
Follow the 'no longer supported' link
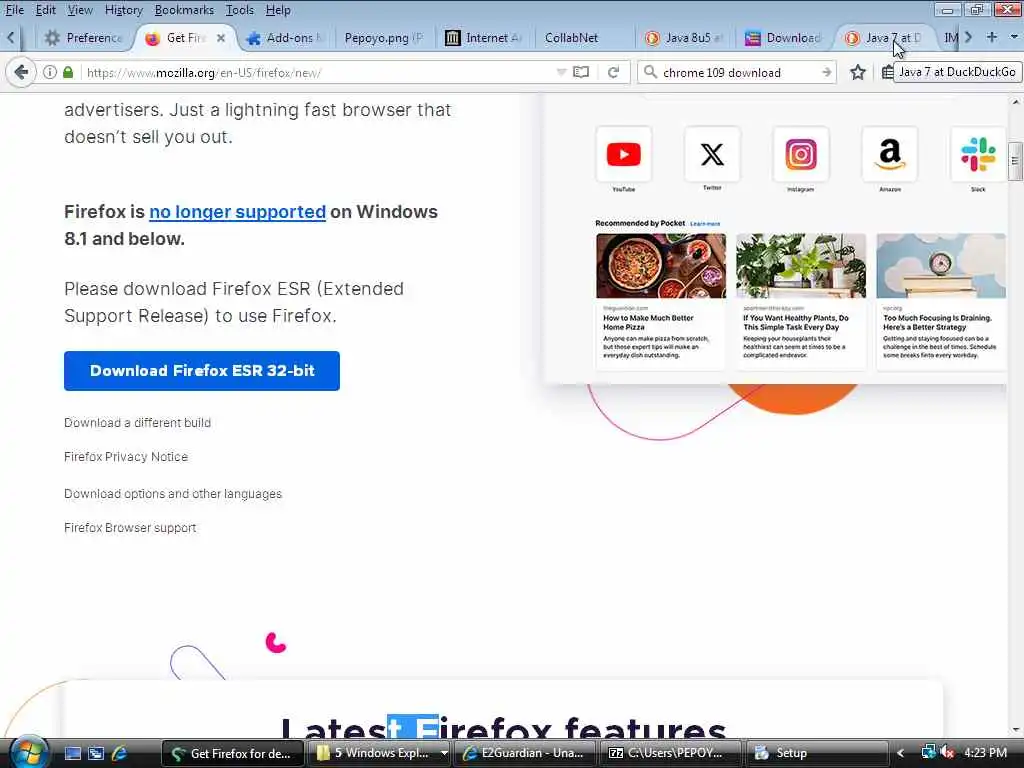coord(237,212)
